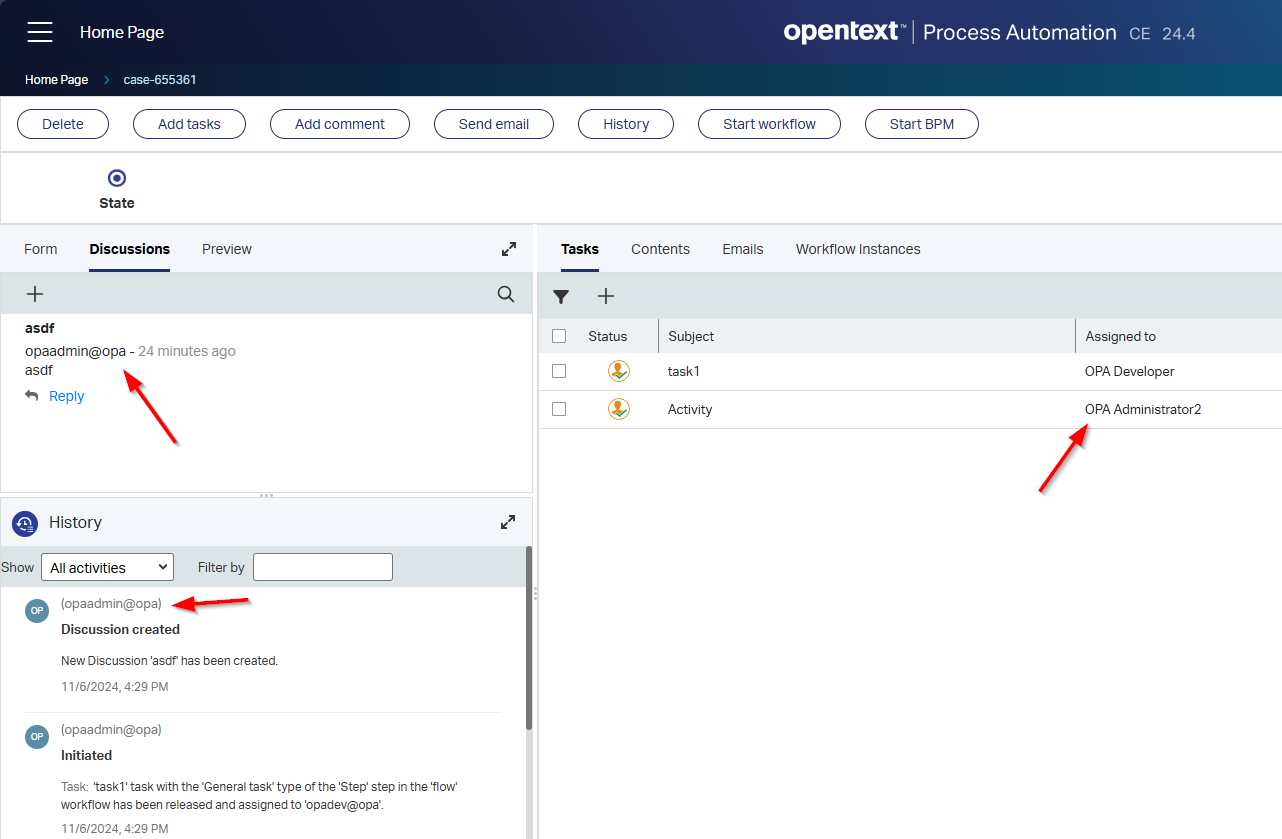Open the Tasks filter funnel icon

click(561, 296)
